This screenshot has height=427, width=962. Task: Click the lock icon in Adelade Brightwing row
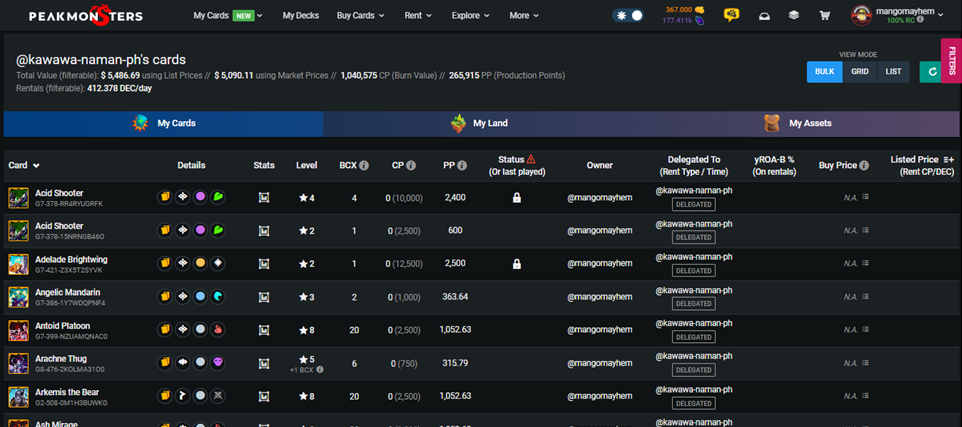coord(517,264)
